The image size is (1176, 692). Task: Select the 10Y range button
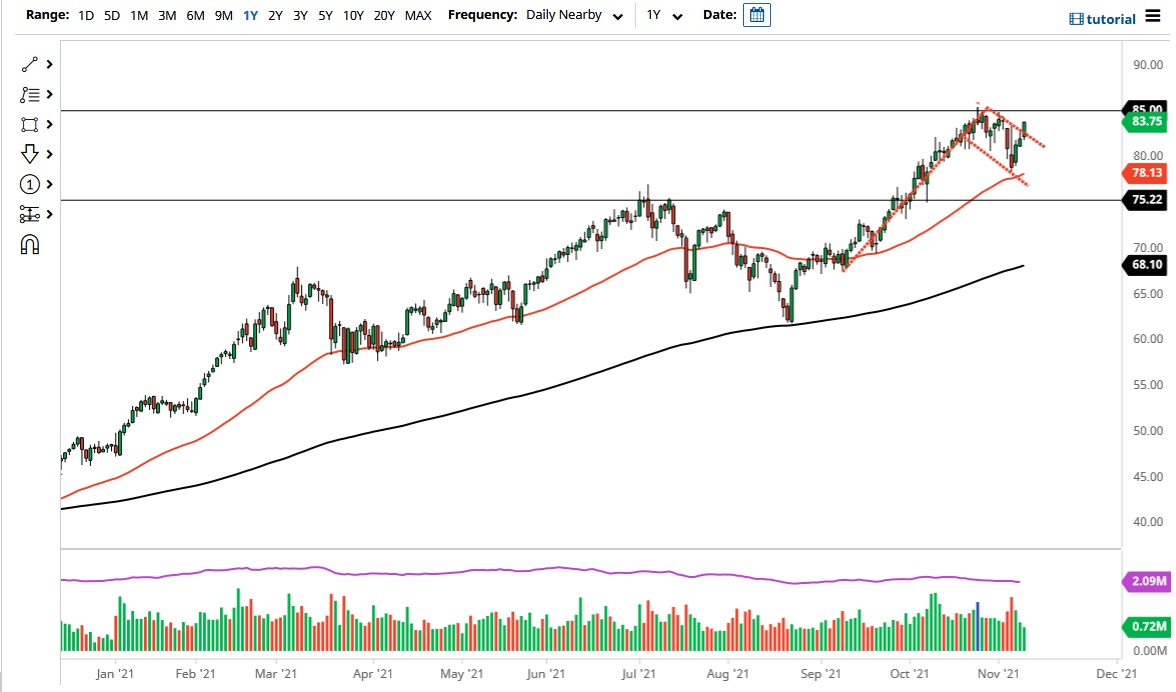pos(352,15)
